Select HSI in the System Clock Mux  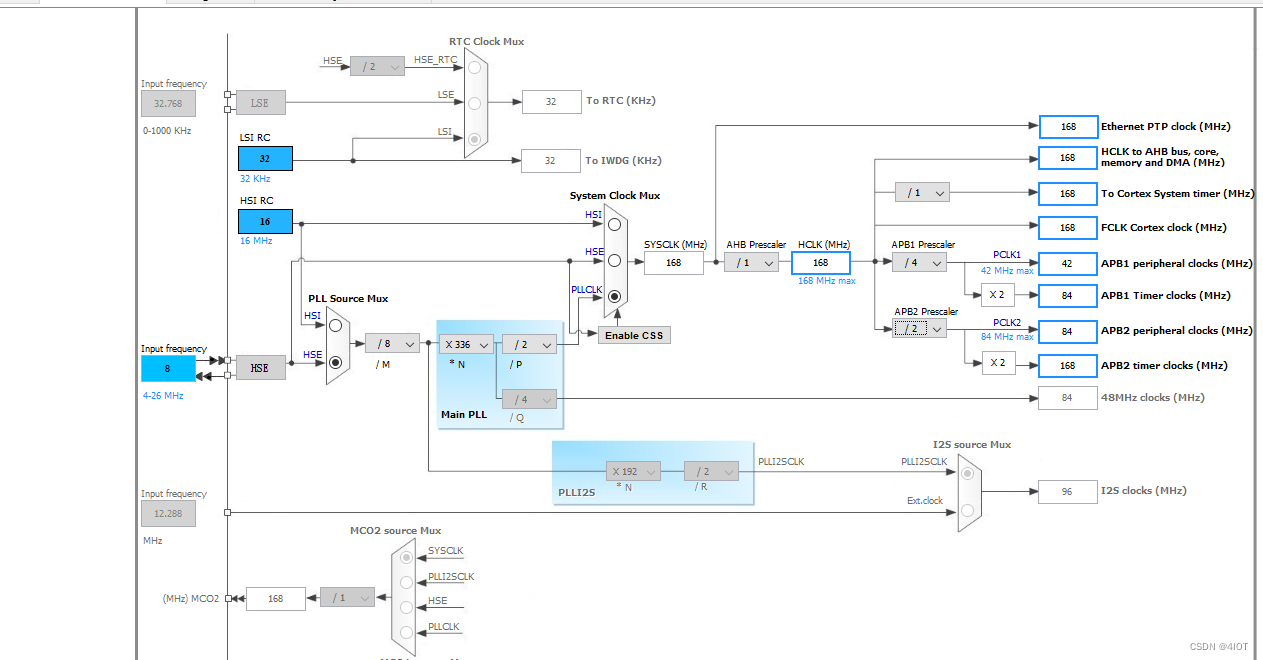tap(613, 223)
